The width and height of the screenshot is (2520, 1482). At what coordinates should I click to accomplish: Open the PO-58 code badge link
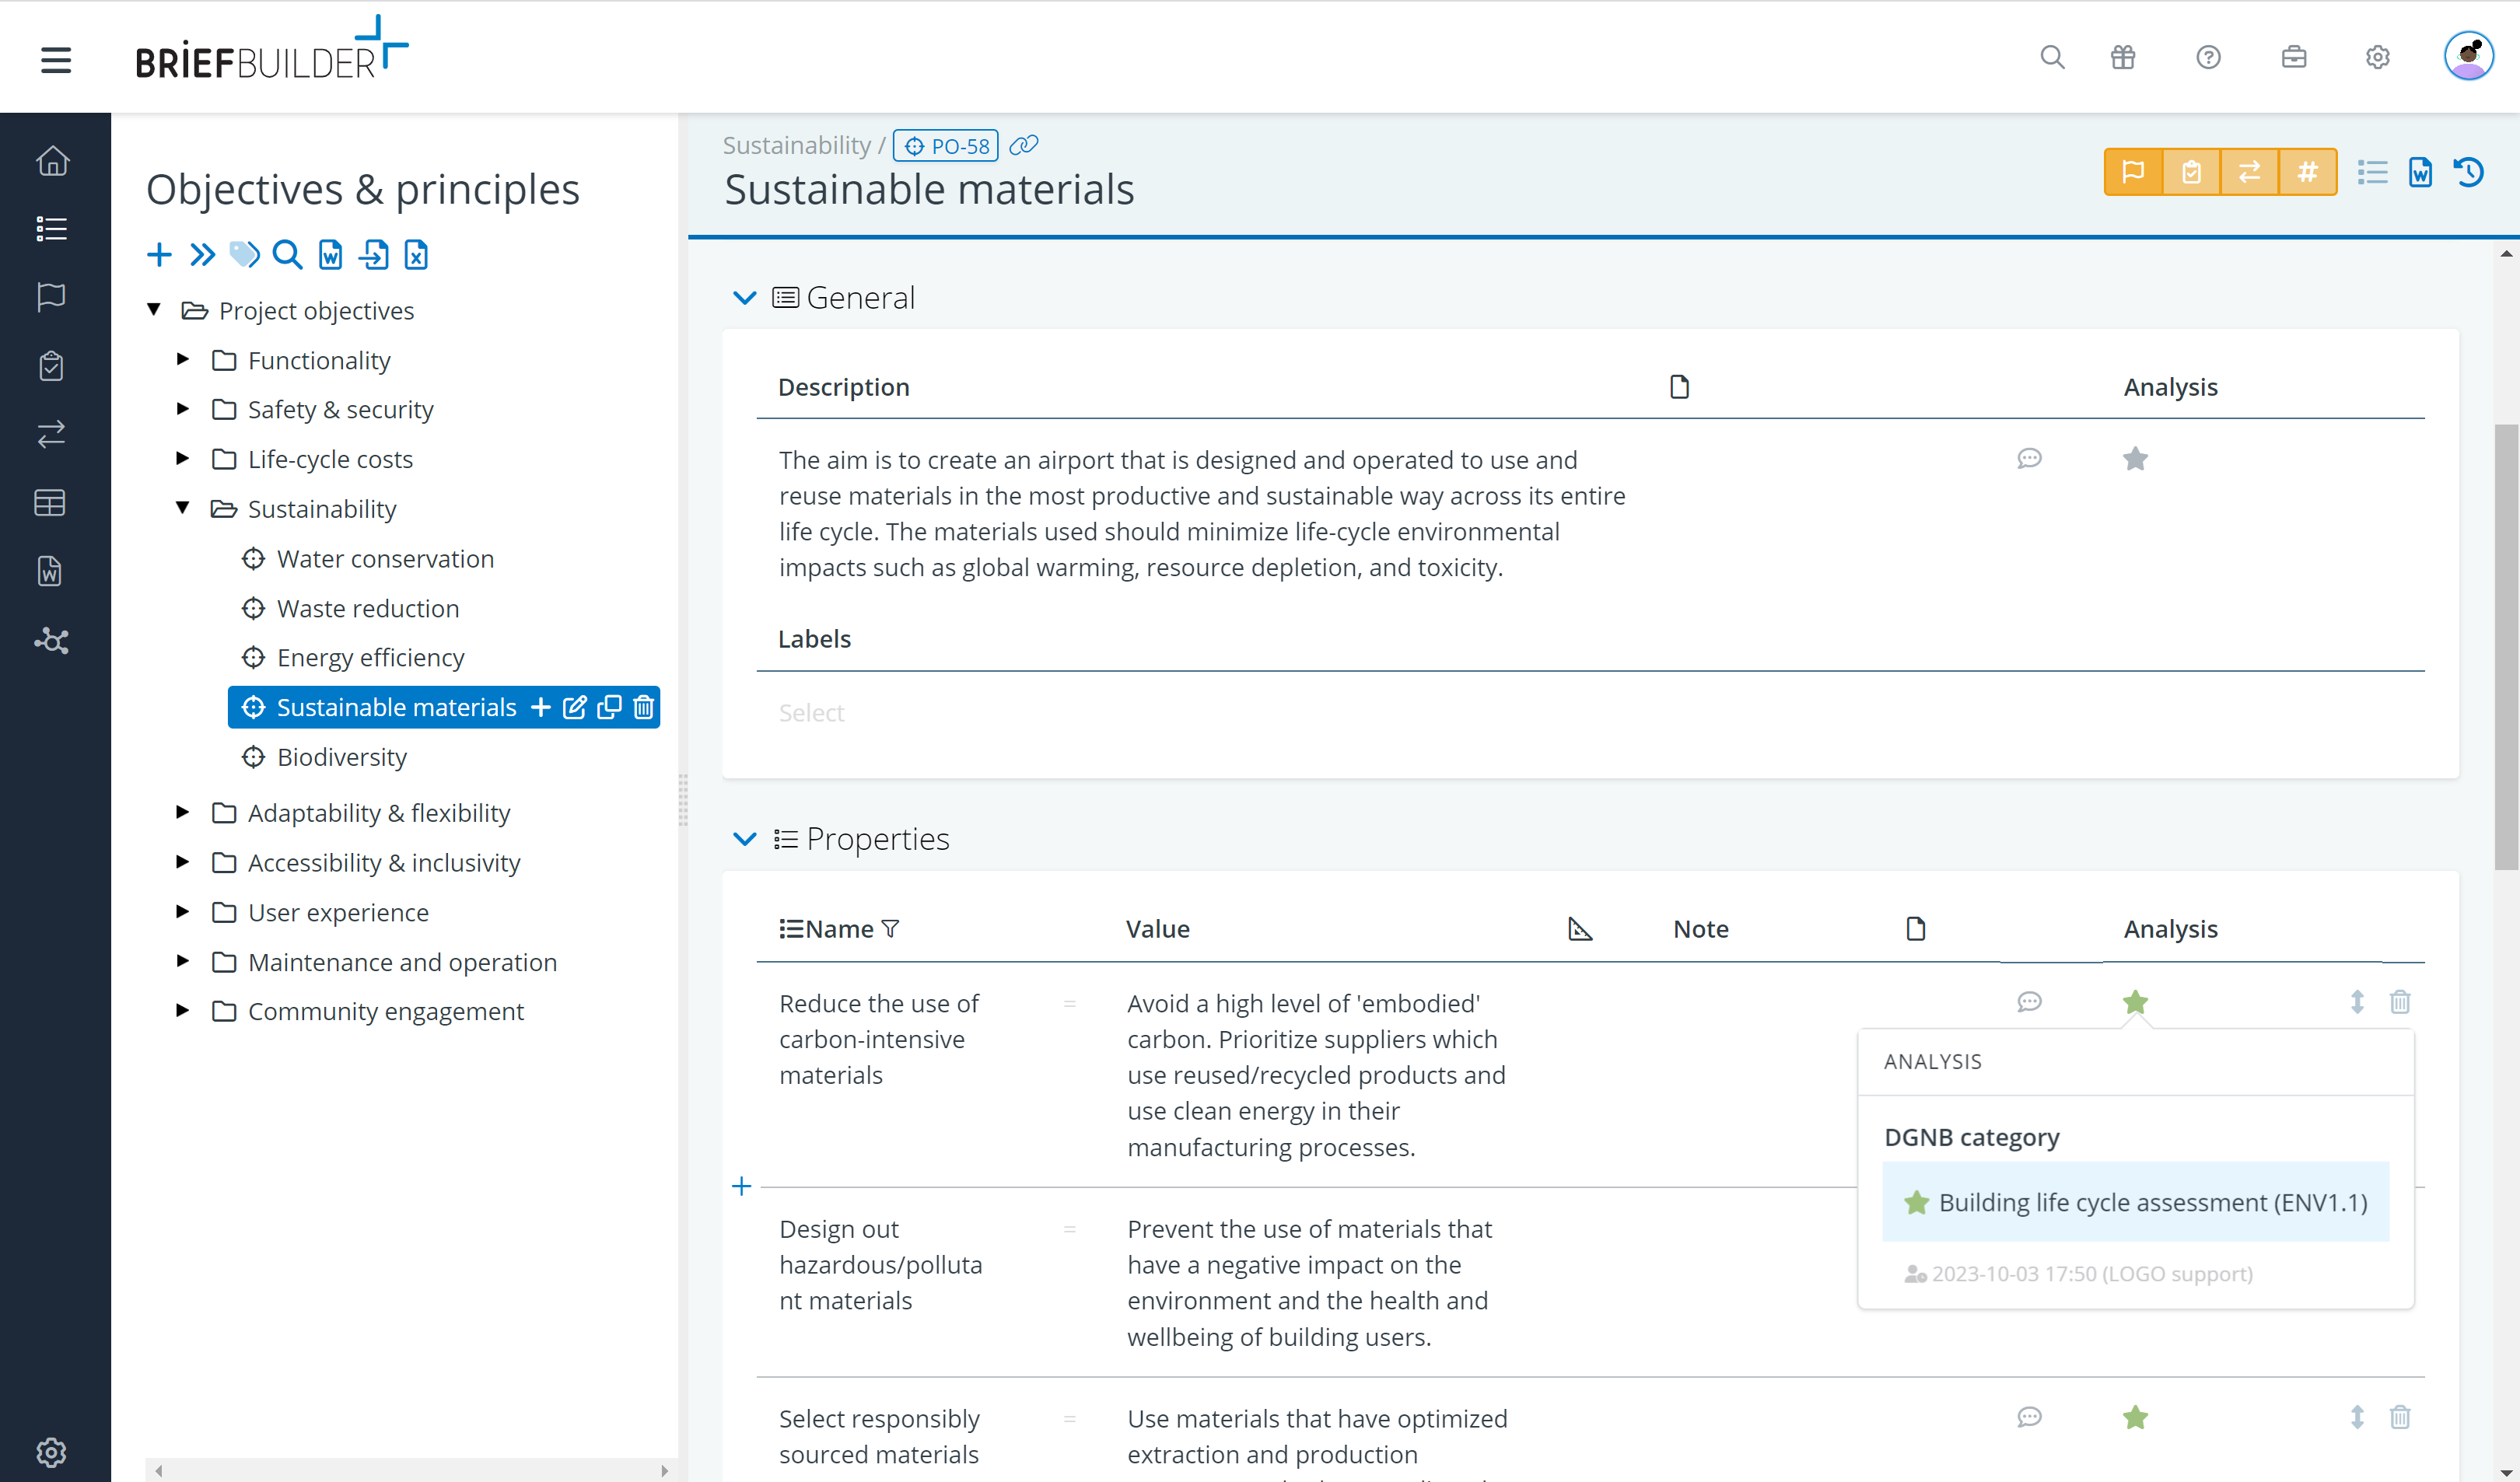click(945, 145)
